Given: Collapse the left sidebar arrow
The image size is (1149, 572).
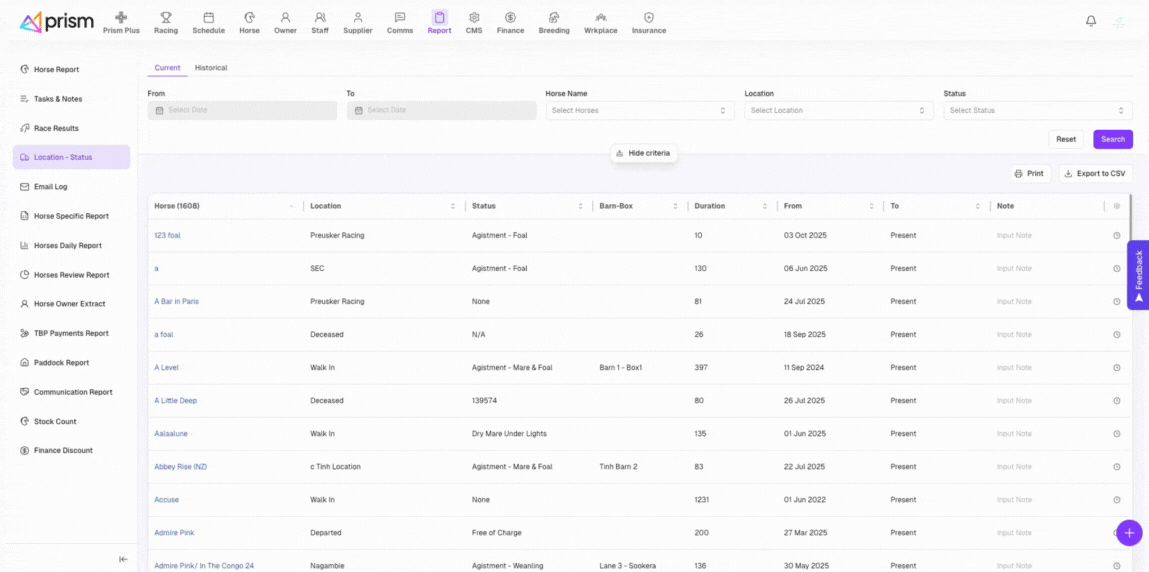Looking at the screenshot, I should [123, 559].
